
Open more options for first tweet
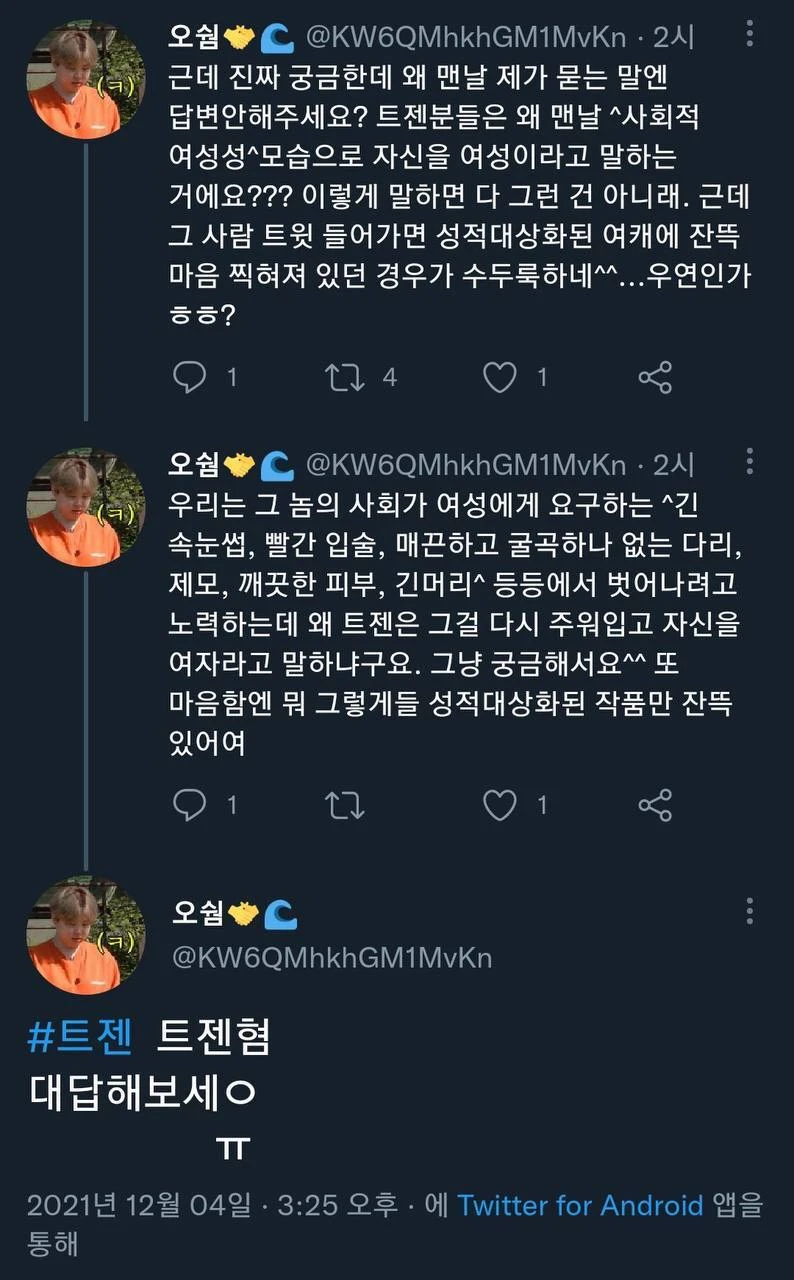pyautogui.click(x=750, y=36)
